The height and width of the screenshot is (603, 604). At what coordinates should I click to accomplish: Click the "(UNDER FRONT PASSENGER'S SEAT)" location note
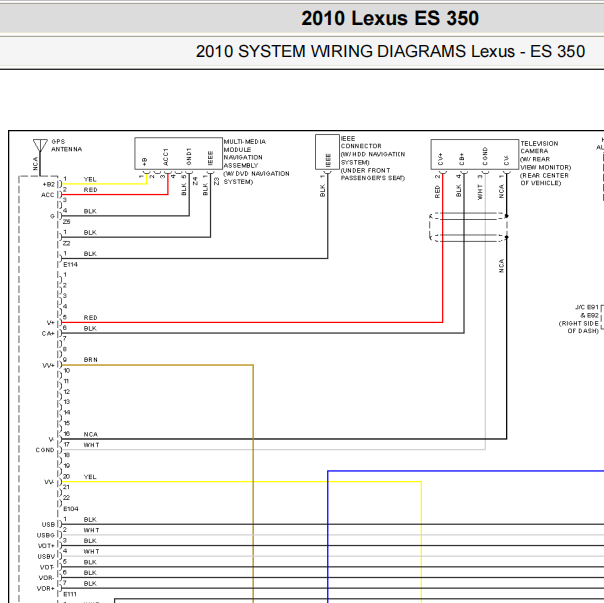tap(372, 174)
